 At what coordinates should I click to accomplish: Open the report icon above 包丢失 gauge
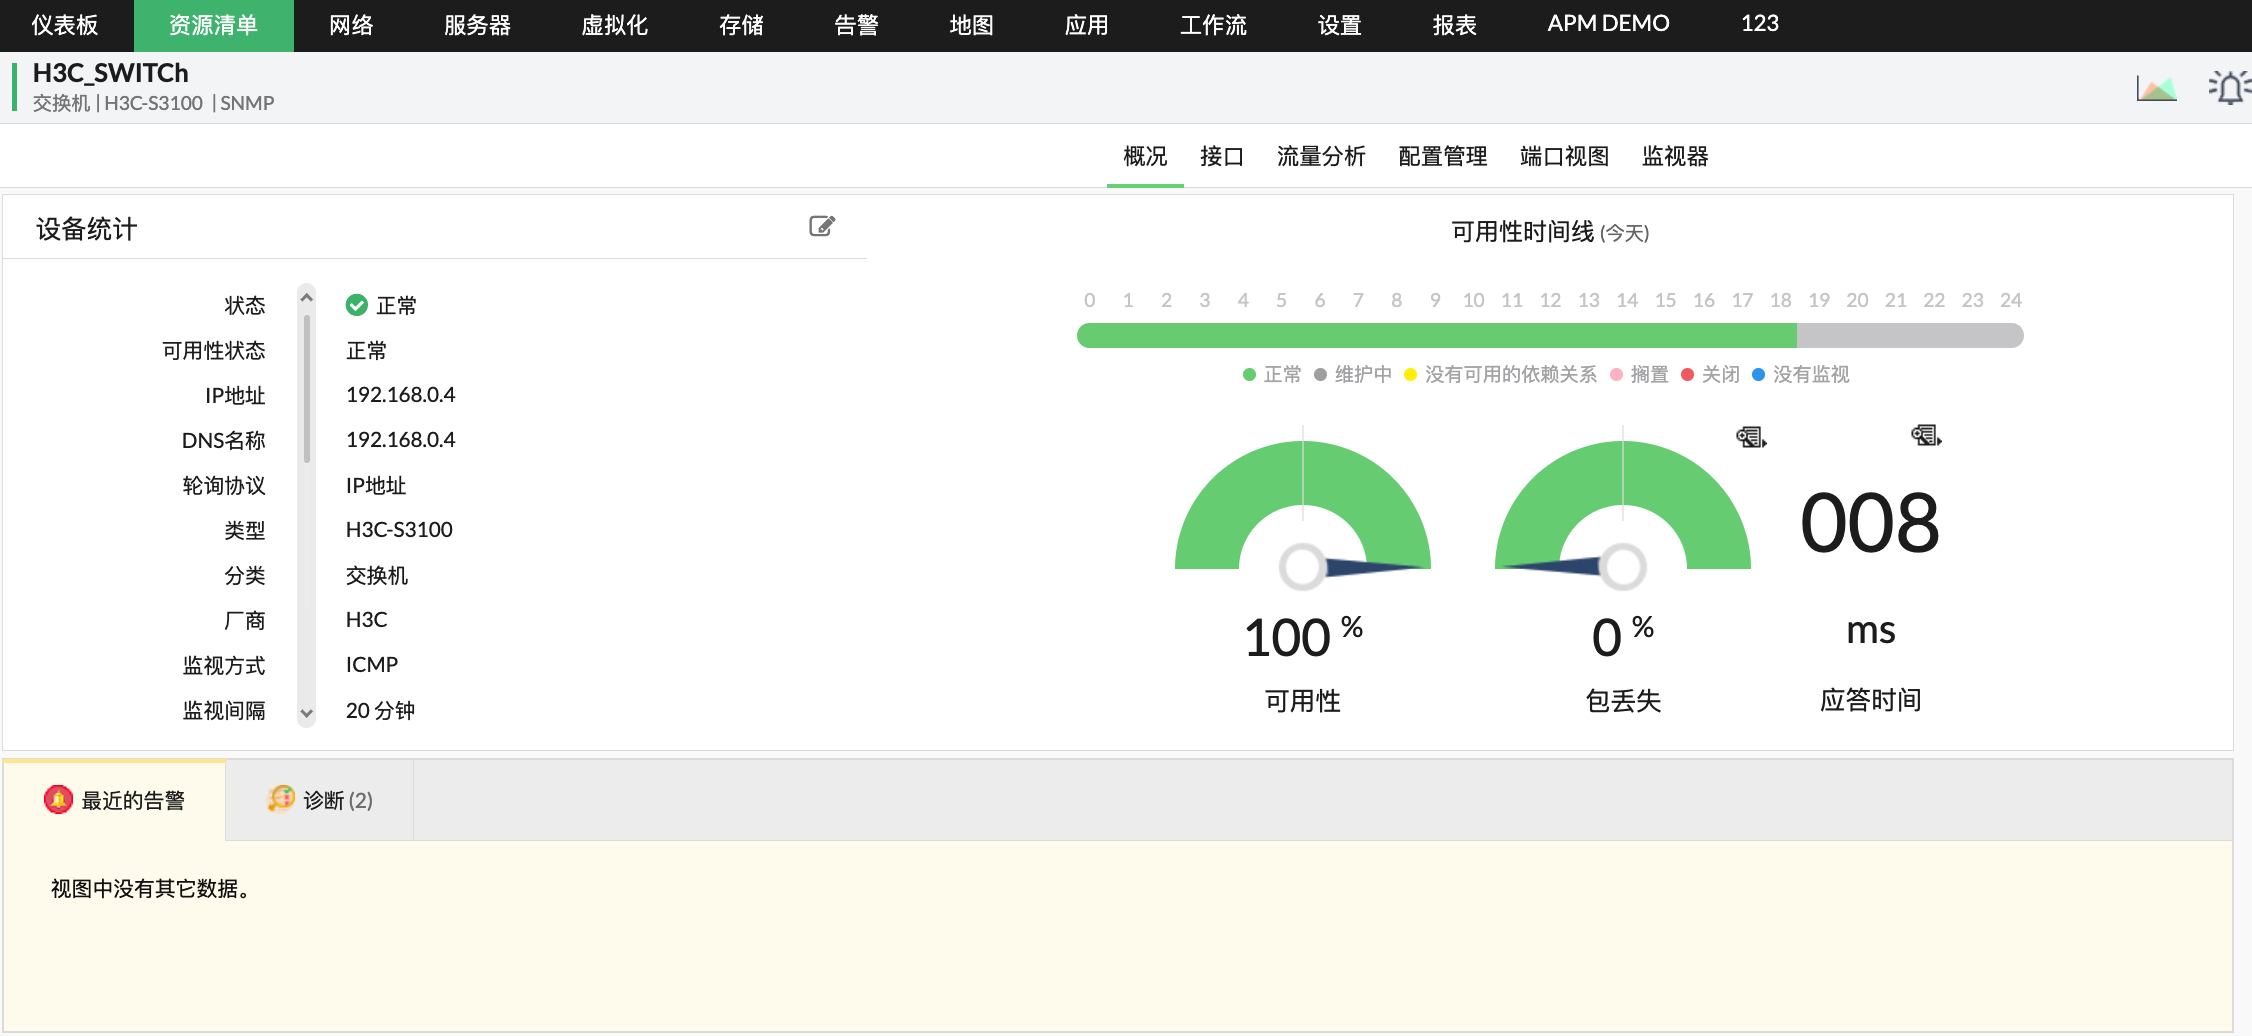pos(1751,437)
